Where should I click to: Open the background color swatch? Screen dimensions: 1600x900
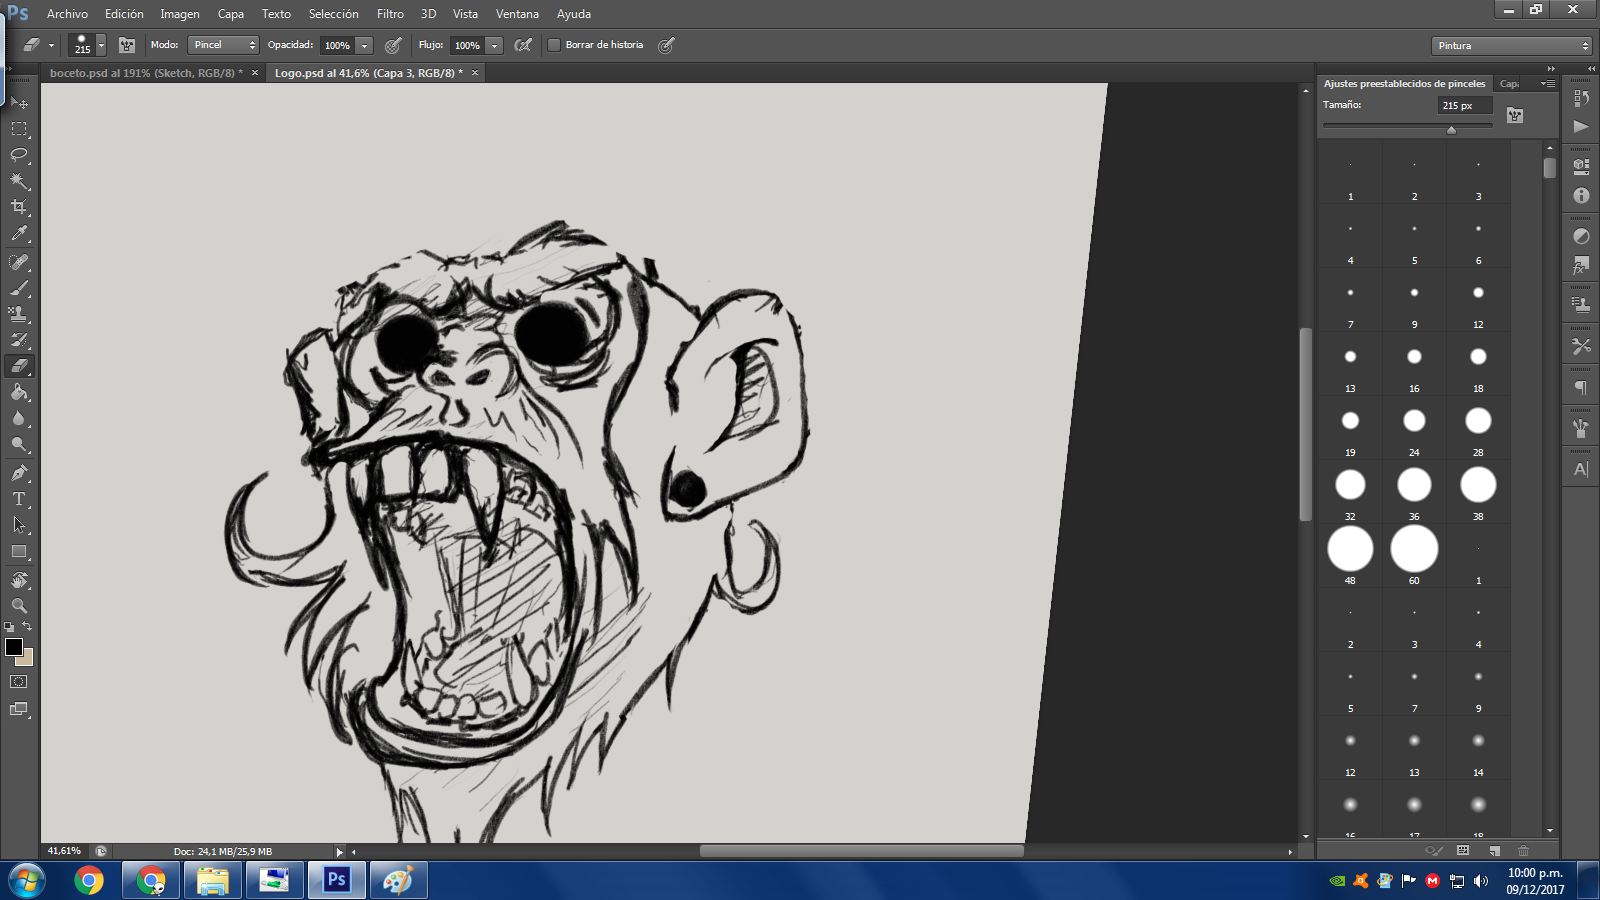click(27, 659)
